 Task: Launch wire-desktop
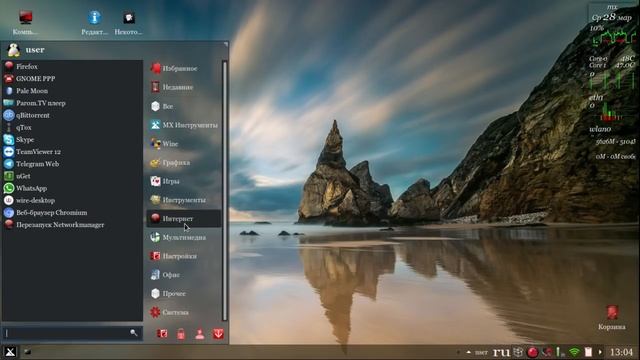[72, 200]
